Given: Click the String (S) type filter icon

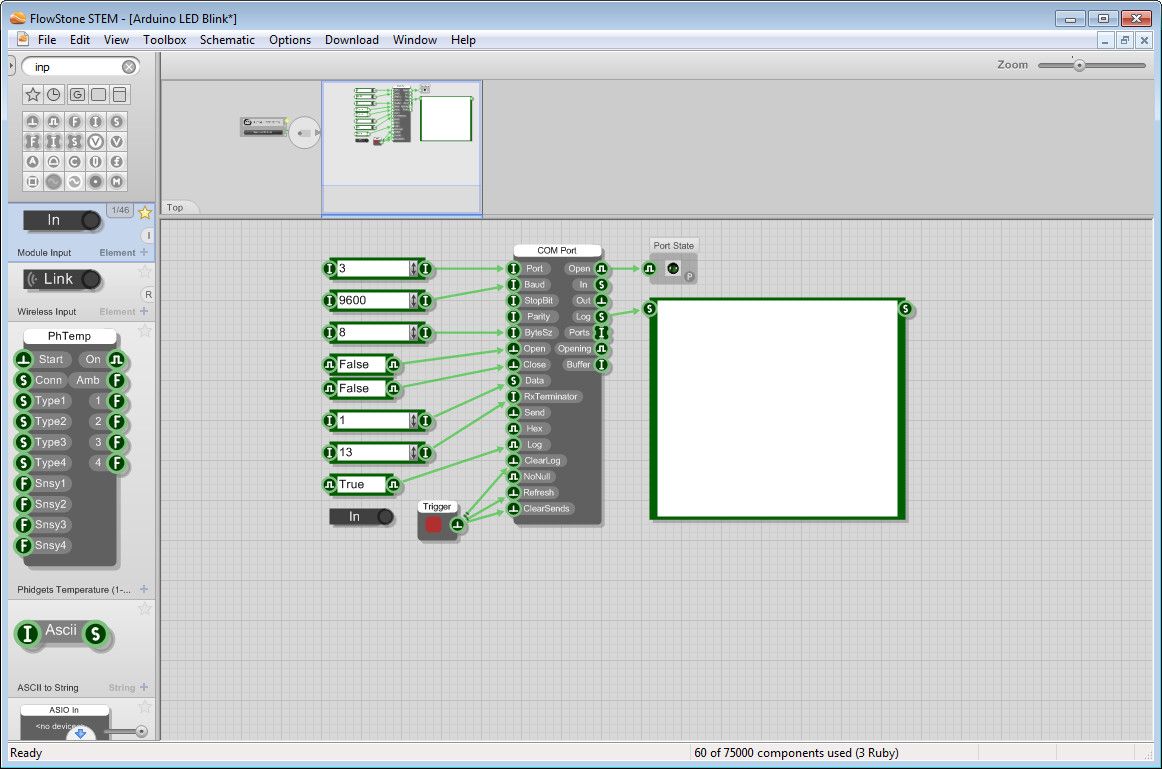Looking at the screenshot, I should (117, 121).
